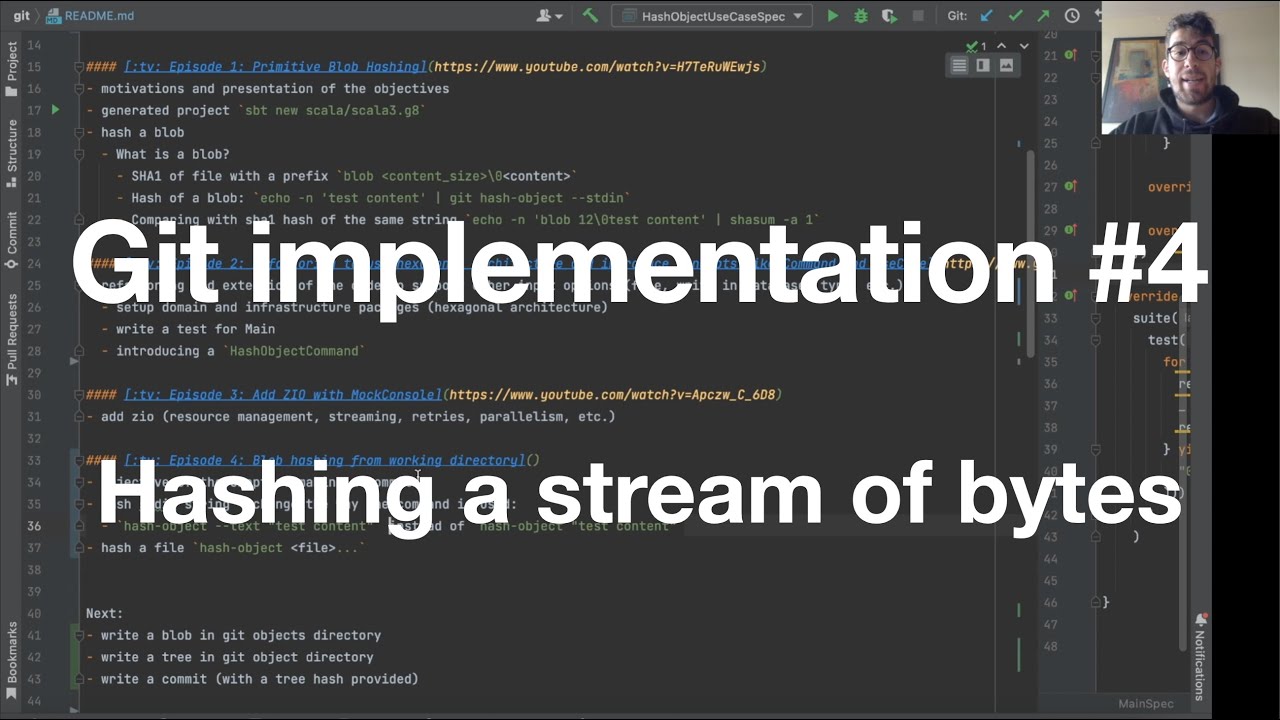Commit changes with Git checkmark icon
1280x720 pixels.
point(1016,16)
